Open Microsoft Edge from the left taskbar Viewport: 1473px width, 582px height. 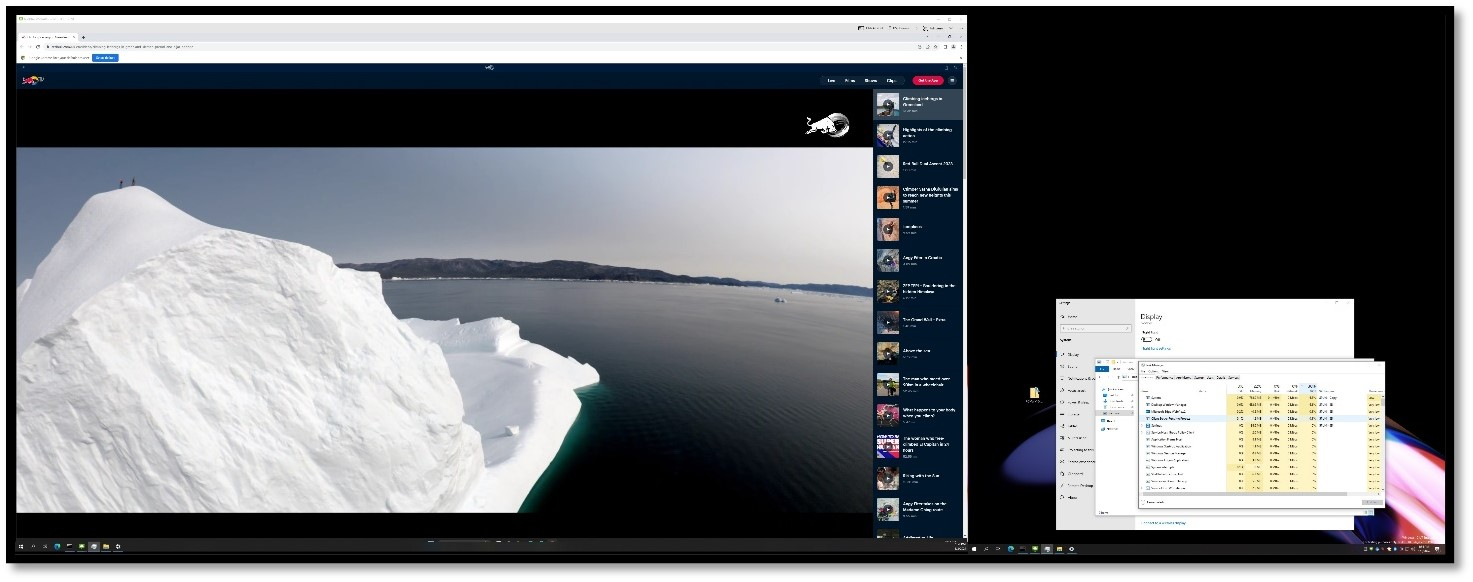tap(57, 546)
